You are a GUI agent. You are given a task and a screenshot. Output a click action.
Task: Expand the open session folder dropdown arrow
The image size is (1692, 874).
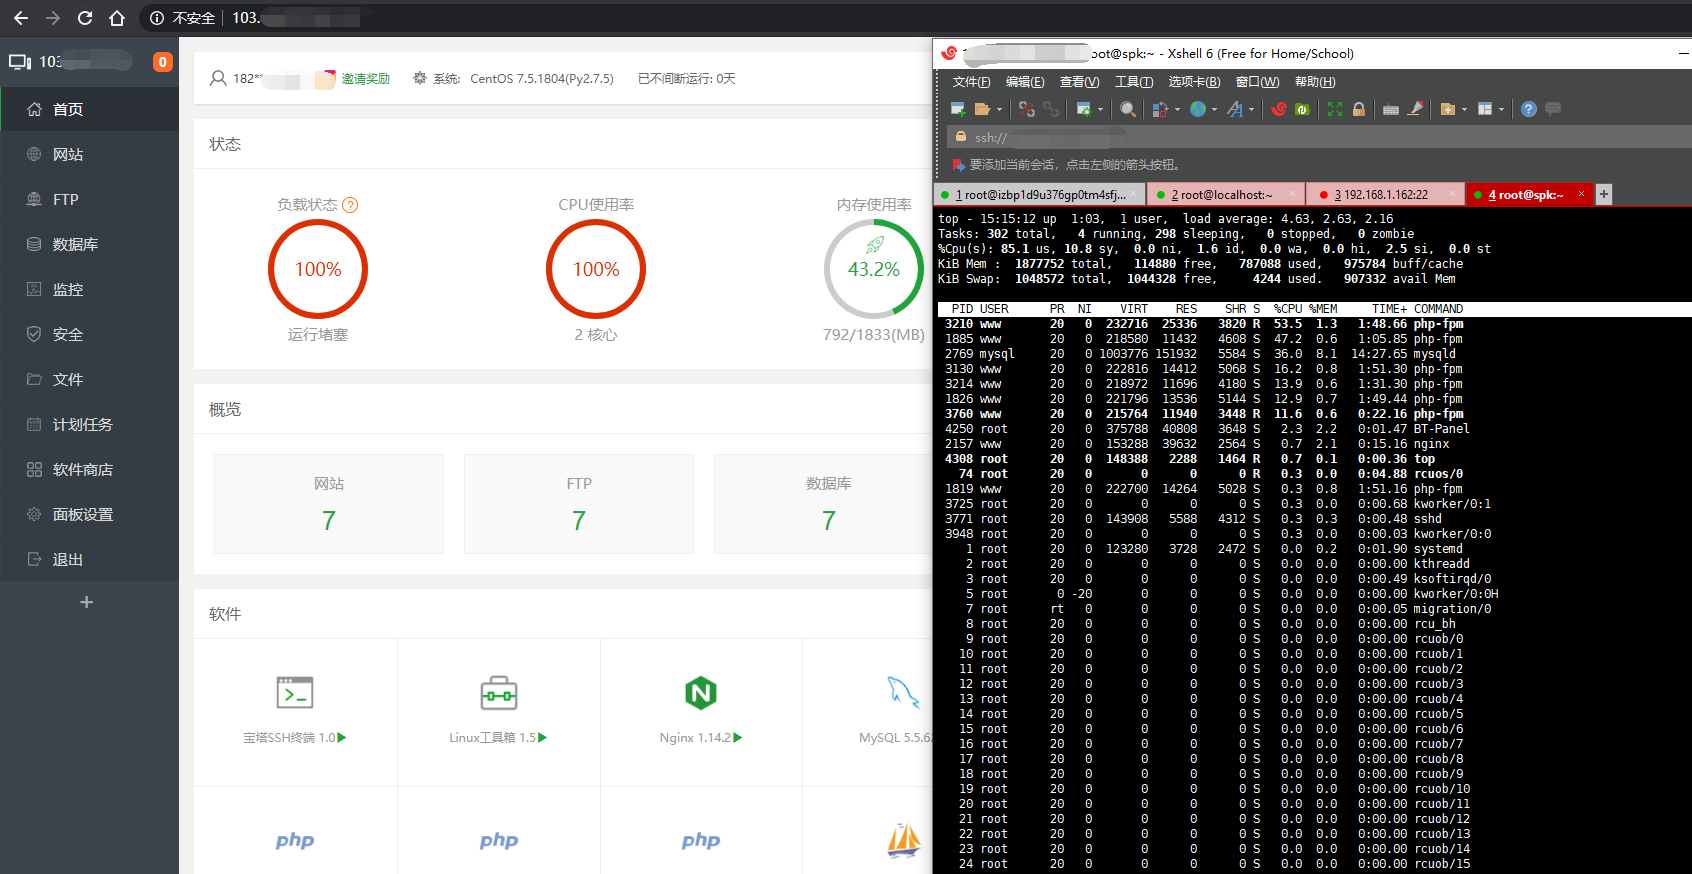point(999,110)
